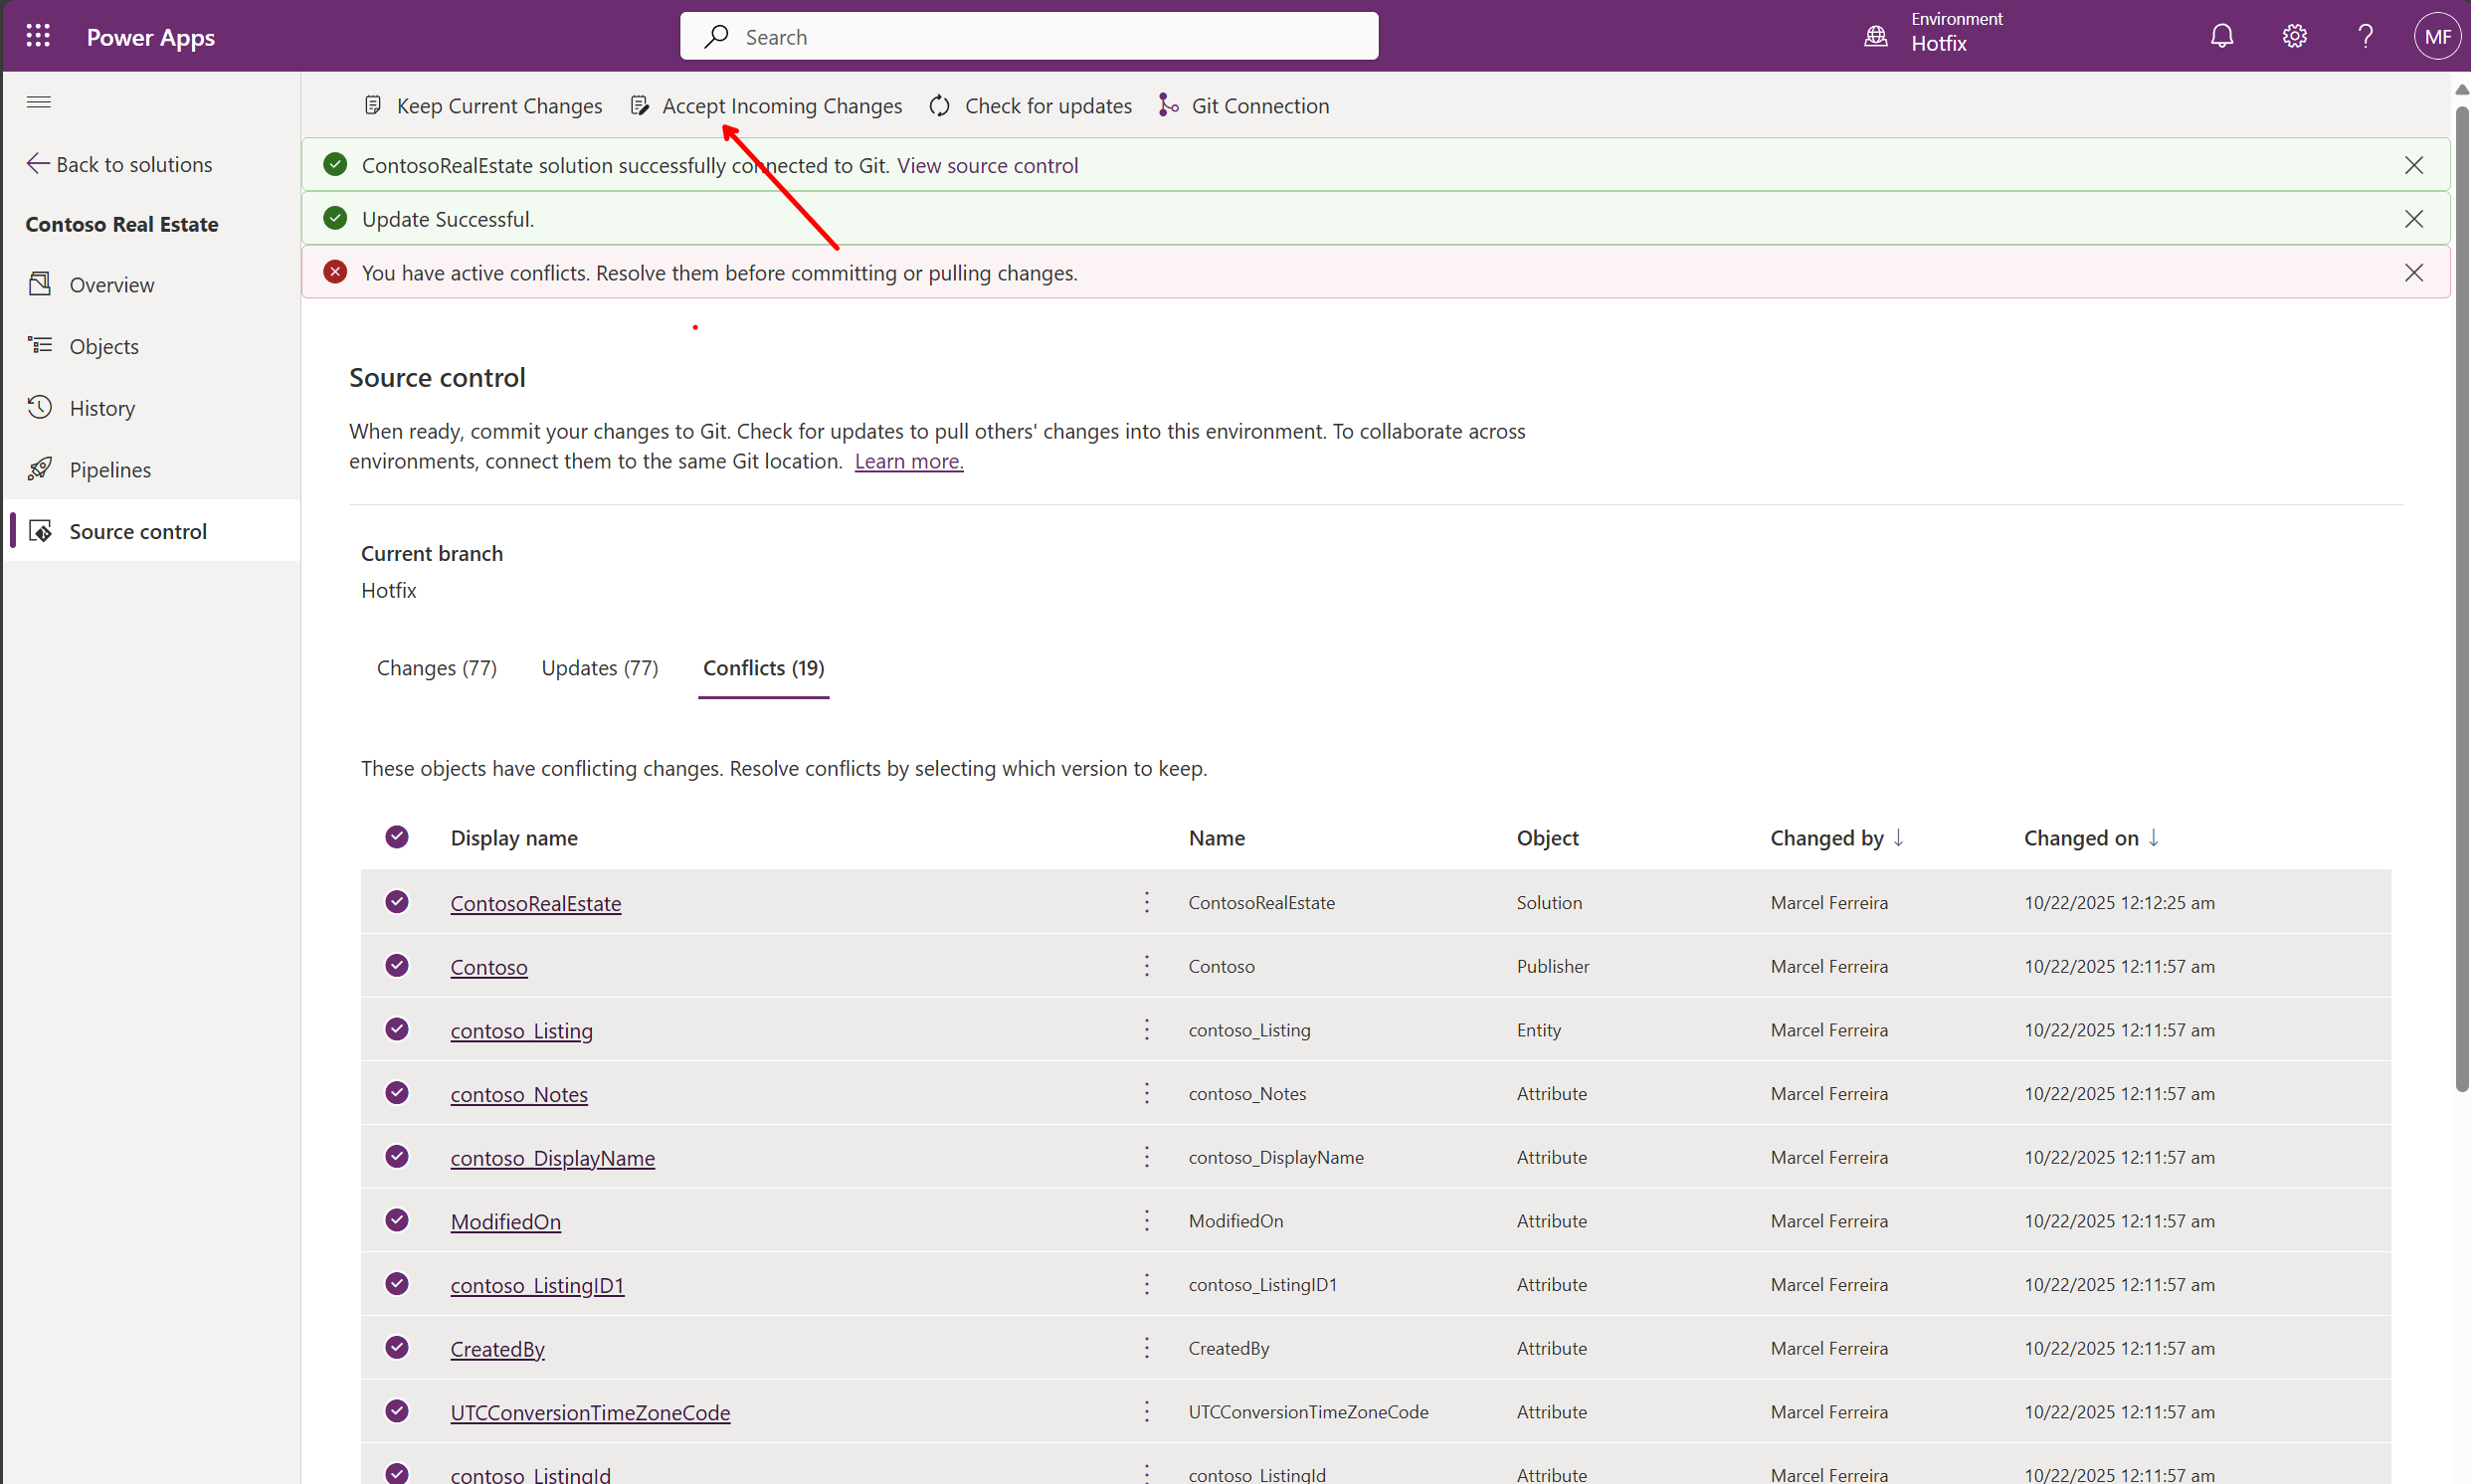Toggle the select-all checkbox in header
Screen dimensions: 2471x1484
[397, 837]
